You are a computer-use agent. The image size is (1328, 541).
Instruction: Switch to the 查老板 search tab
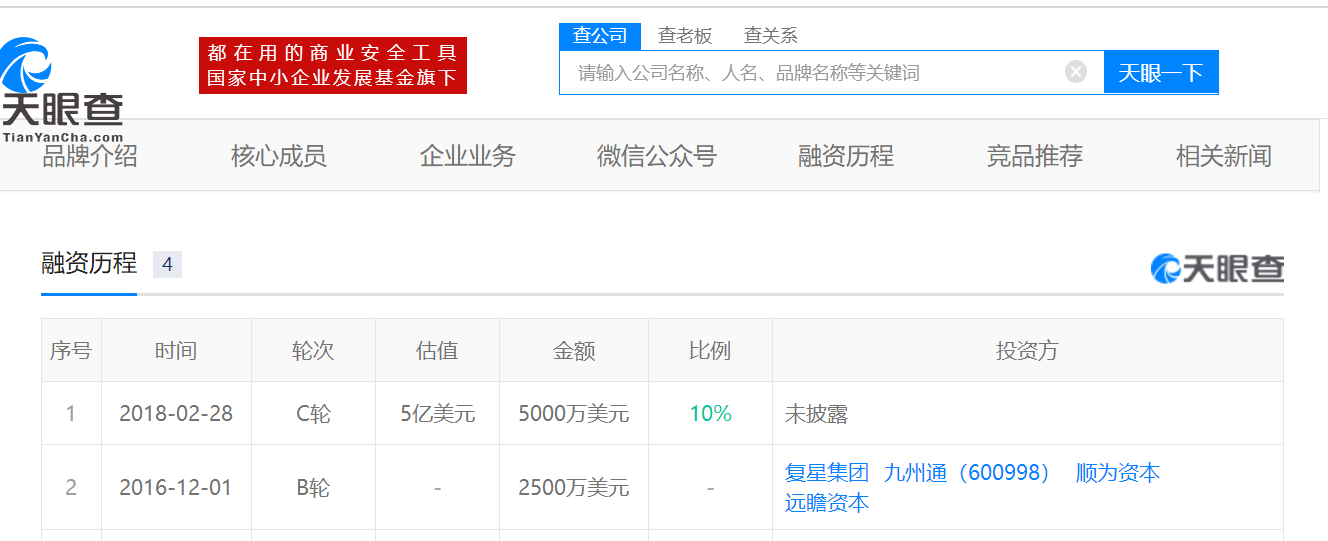(685, 36)
